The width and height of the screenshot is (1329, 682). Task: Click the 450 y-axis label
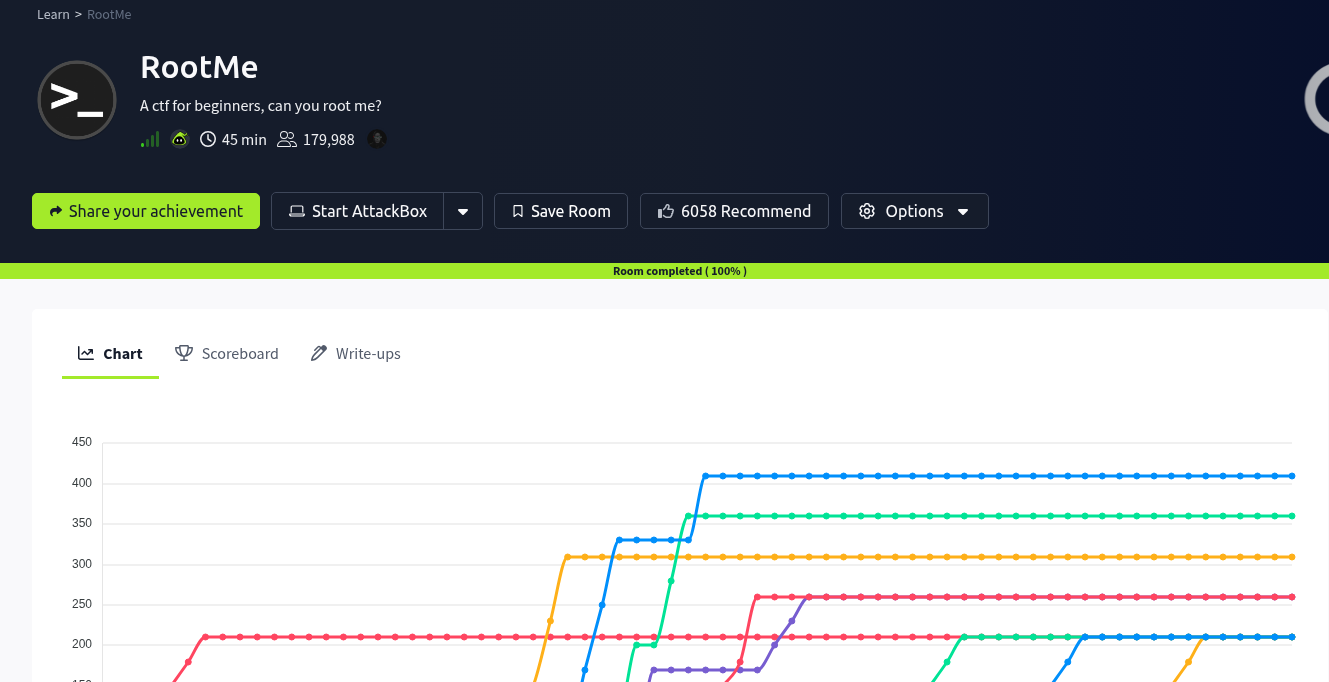pos(82,442)
